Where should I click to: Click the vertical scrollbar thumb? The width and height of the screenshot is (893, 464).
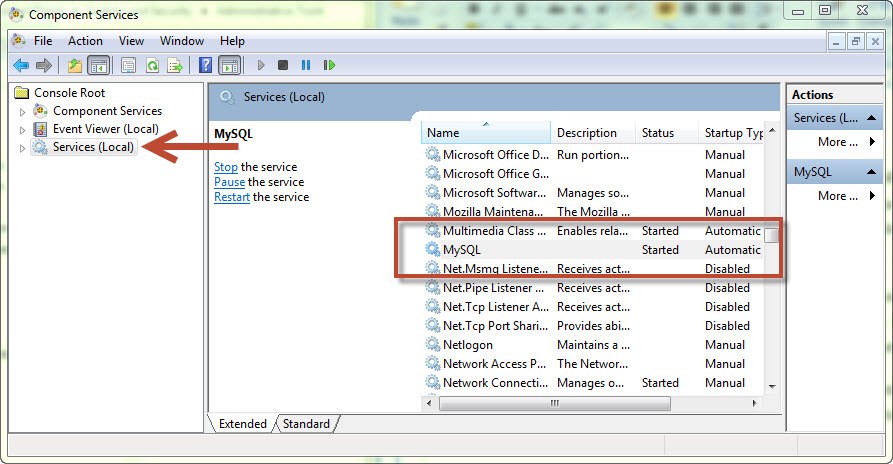[772, 235]
